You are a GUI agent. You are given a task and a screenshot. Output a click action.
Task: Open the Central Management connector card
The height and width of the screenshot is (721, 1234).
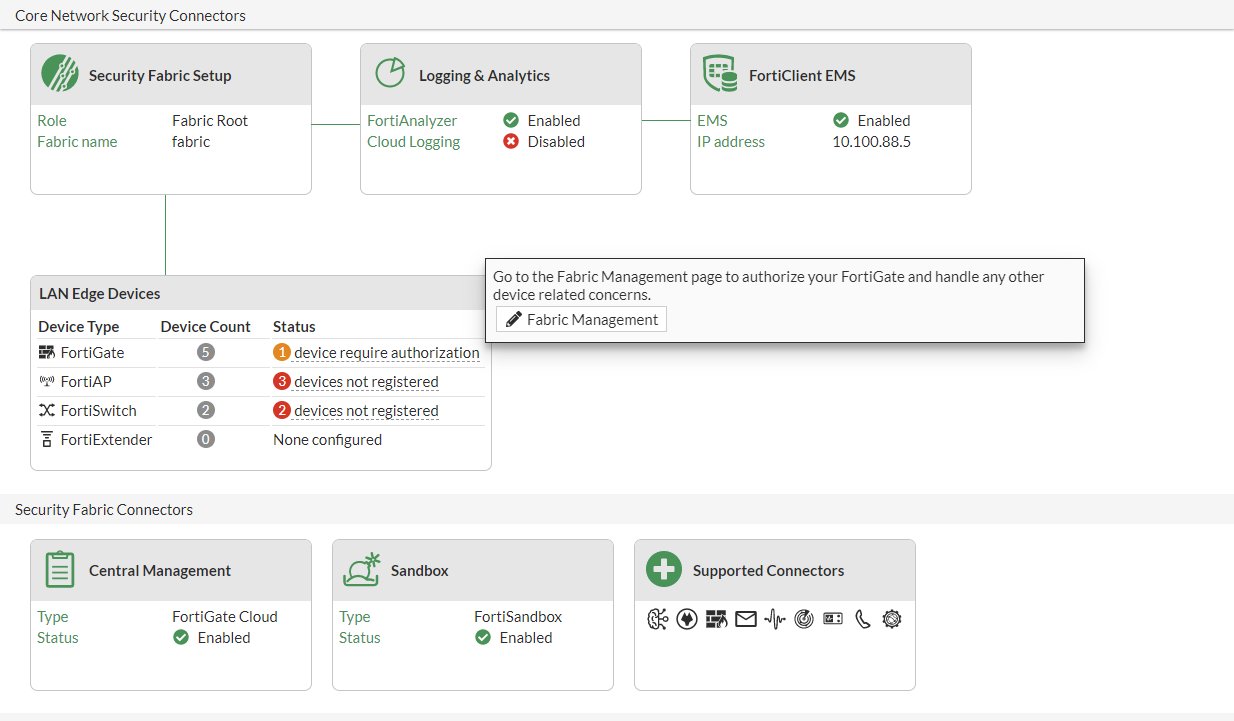click(x=160, y=570)
